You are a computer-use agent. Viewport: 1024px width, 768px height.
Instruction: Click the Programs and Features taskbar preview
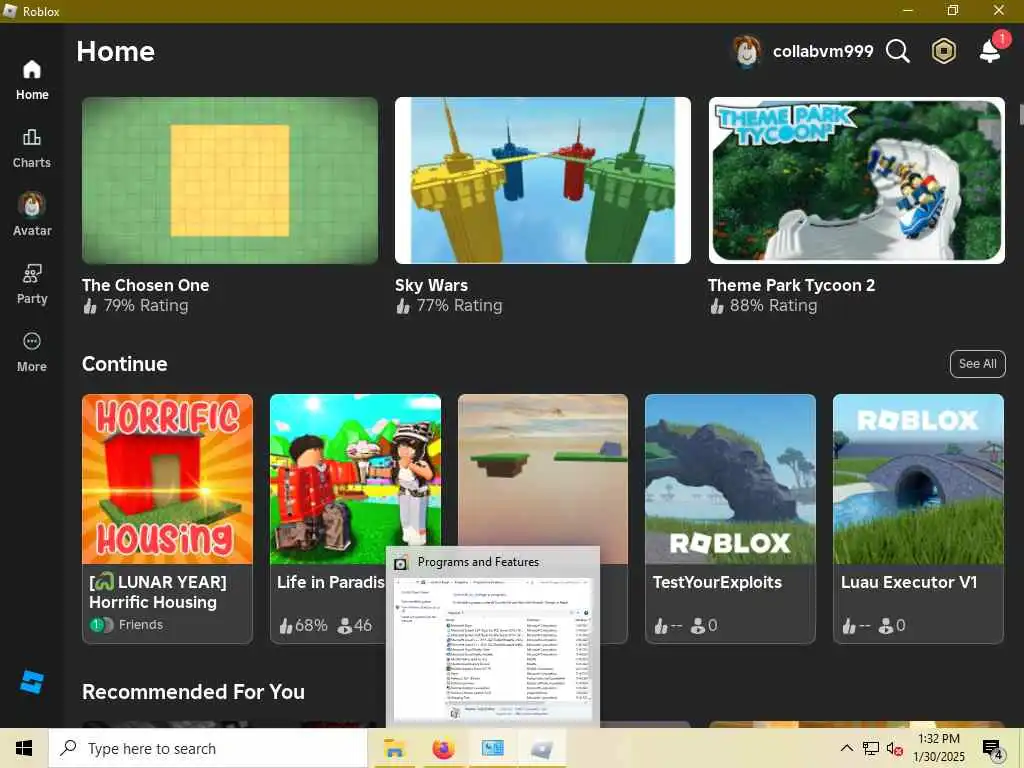tap(492, 636)
